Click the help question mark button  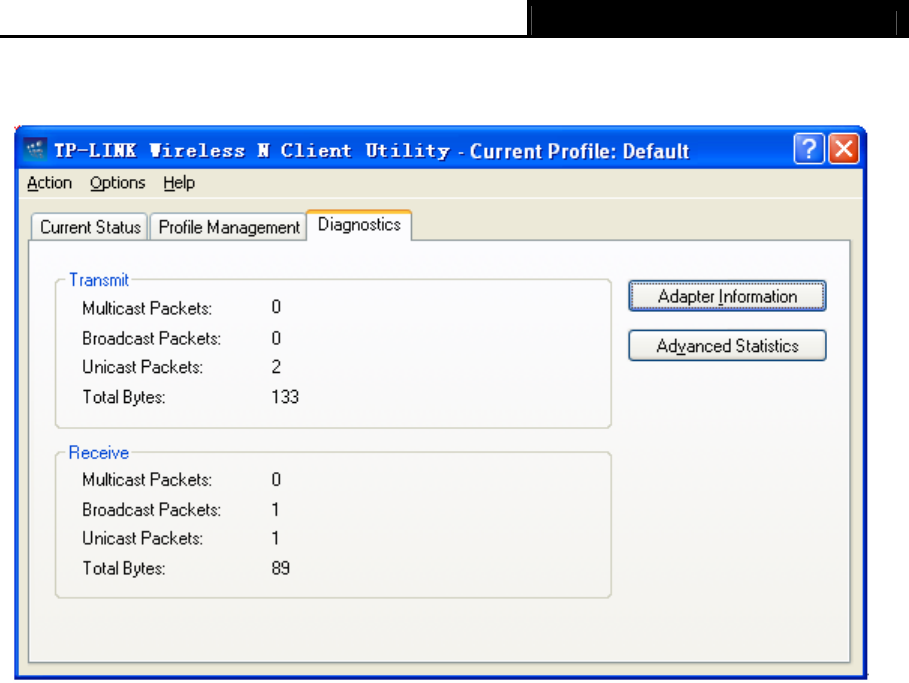coord(809,149)
